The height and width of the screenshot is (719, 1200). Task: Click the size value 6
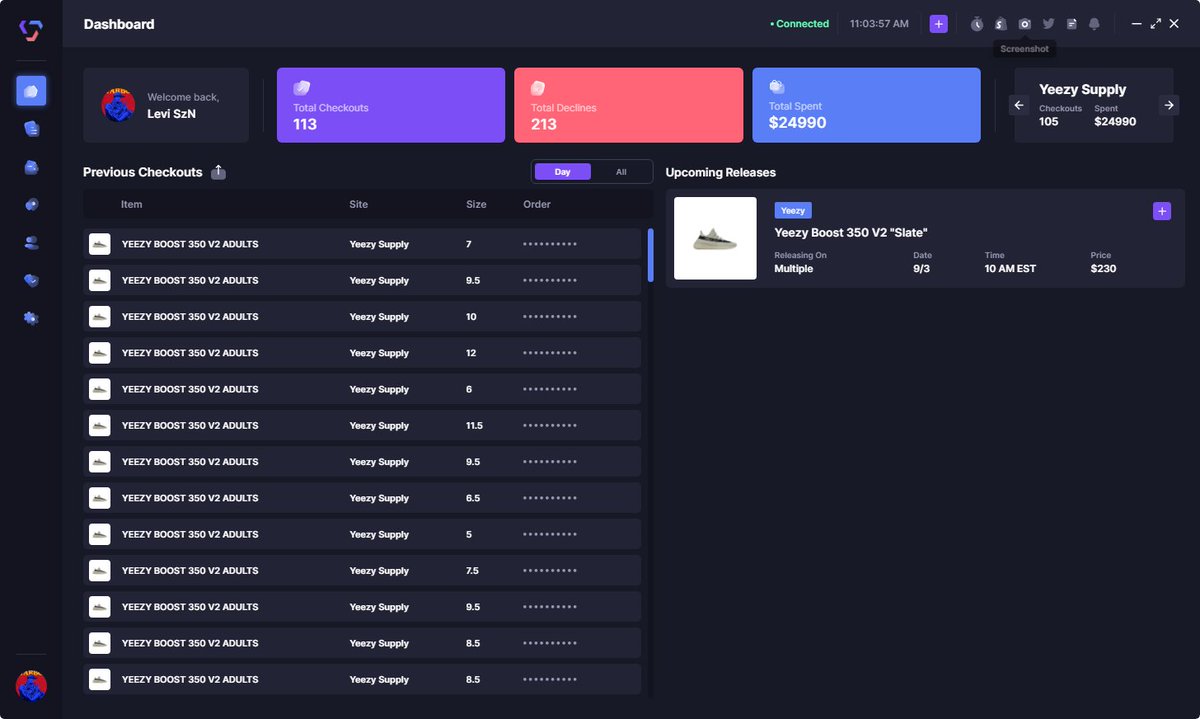(469, 389)
